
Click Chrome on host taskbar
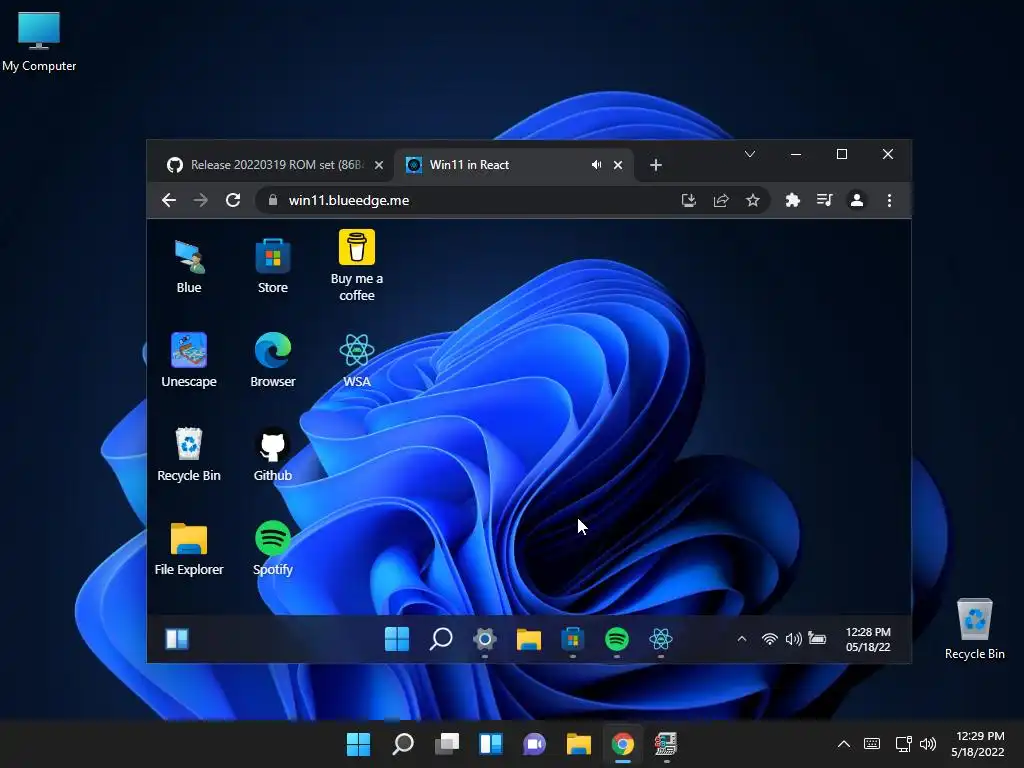point(622,744)
